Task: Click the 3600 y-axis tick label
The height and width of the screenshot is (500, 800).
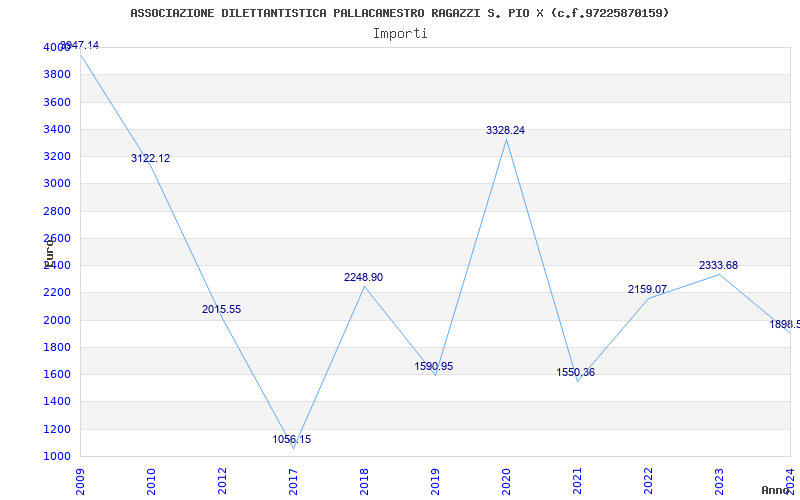Action: tap(57, 102)
